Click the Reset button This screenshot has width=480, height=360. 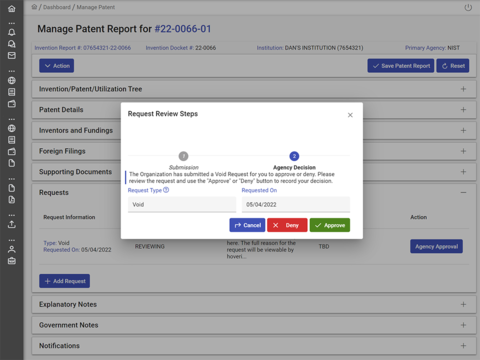453,66
